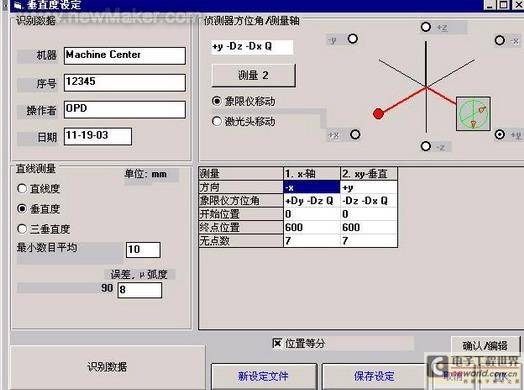
Task: Click the 机器 Machine Center input field
Action: [x=125, y=55]
